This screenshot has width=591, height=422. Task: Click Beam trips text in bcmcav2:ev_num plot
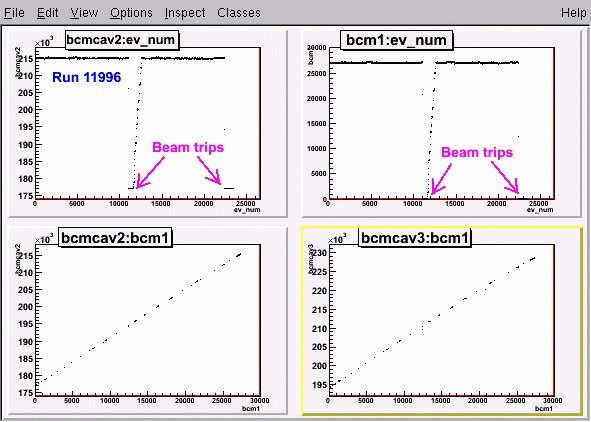pos(188,147)
